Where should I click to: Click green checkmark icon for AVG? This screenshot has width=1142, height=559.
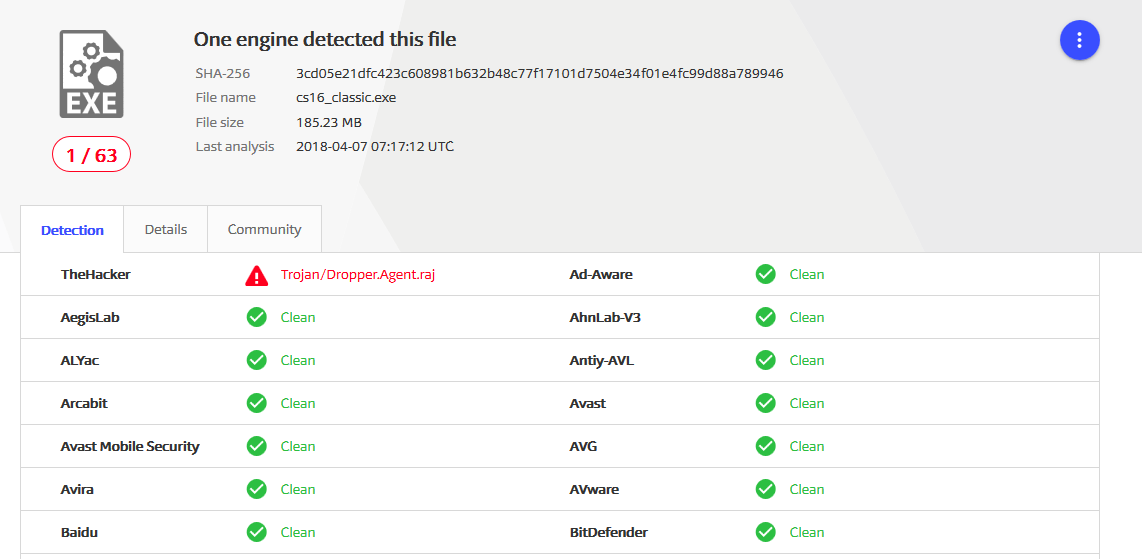[765, 446]
